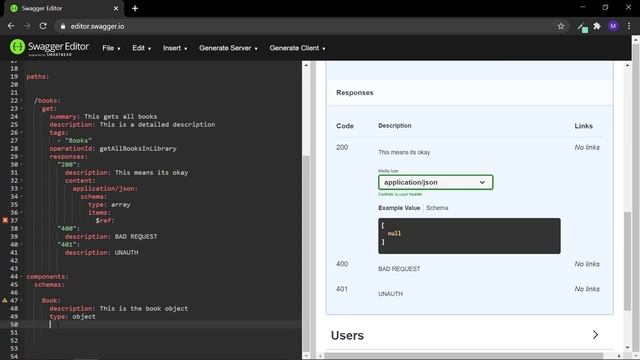Click the preview horizontal scrollbar
Viewport: 640px width, 360px height.
pyautogui.click(x=464, y=356)
